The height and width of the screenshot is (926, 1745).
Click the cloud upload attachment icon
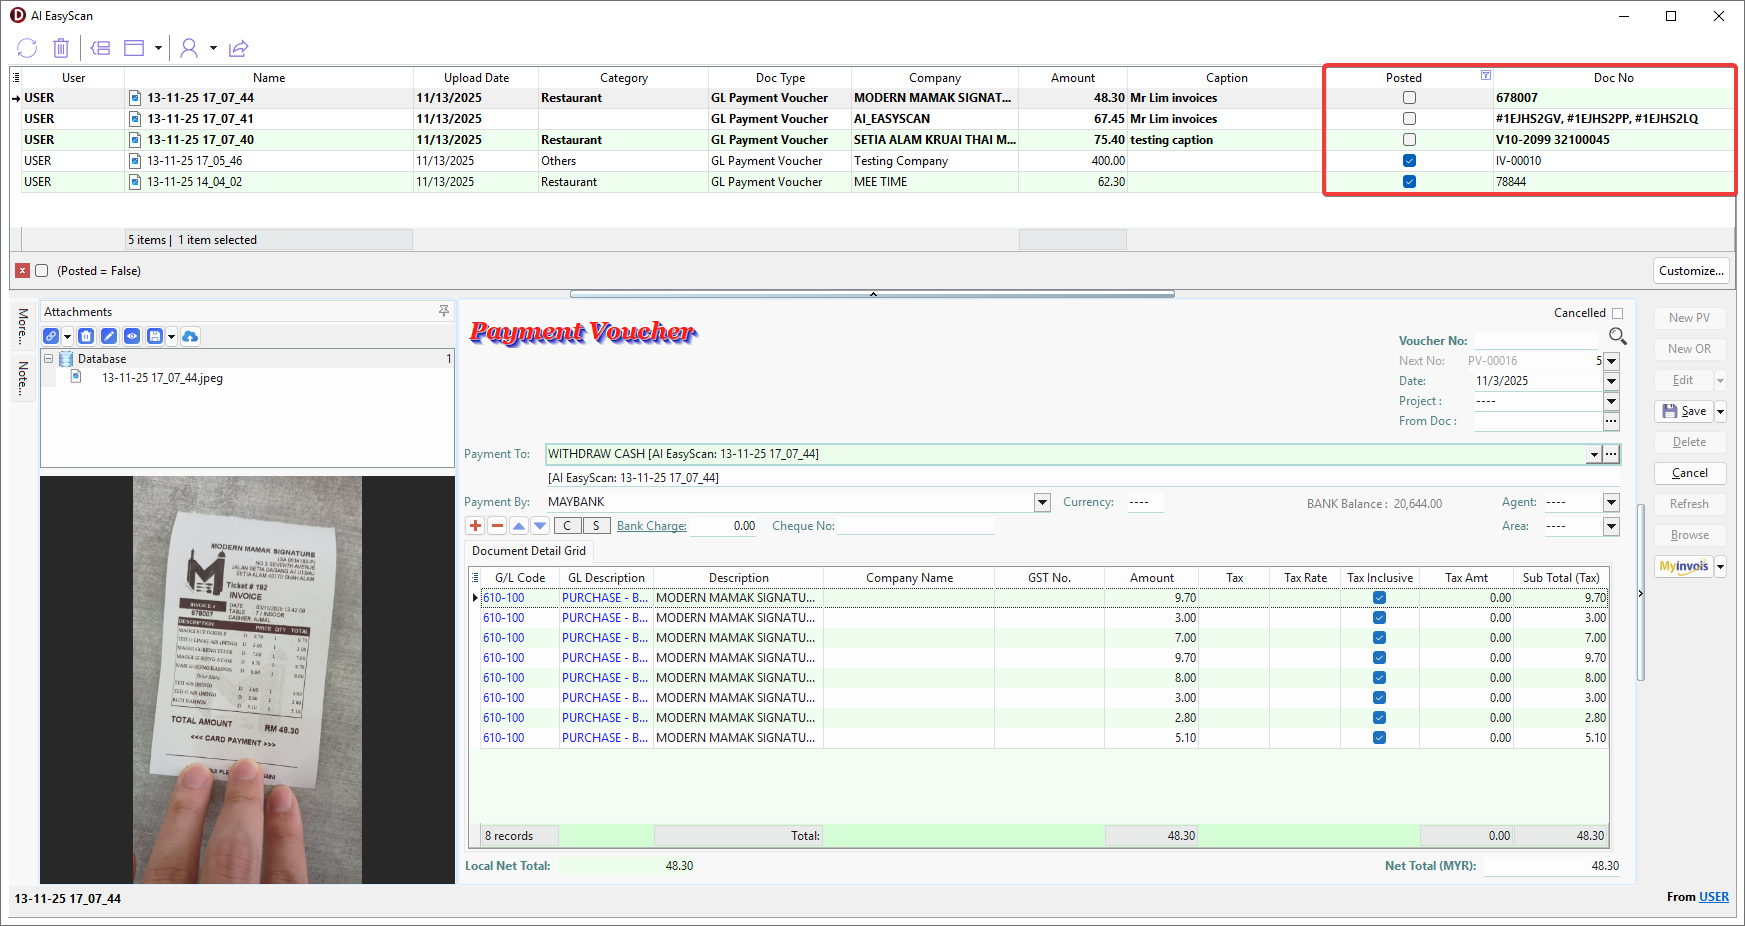click(x=190, y=336)
